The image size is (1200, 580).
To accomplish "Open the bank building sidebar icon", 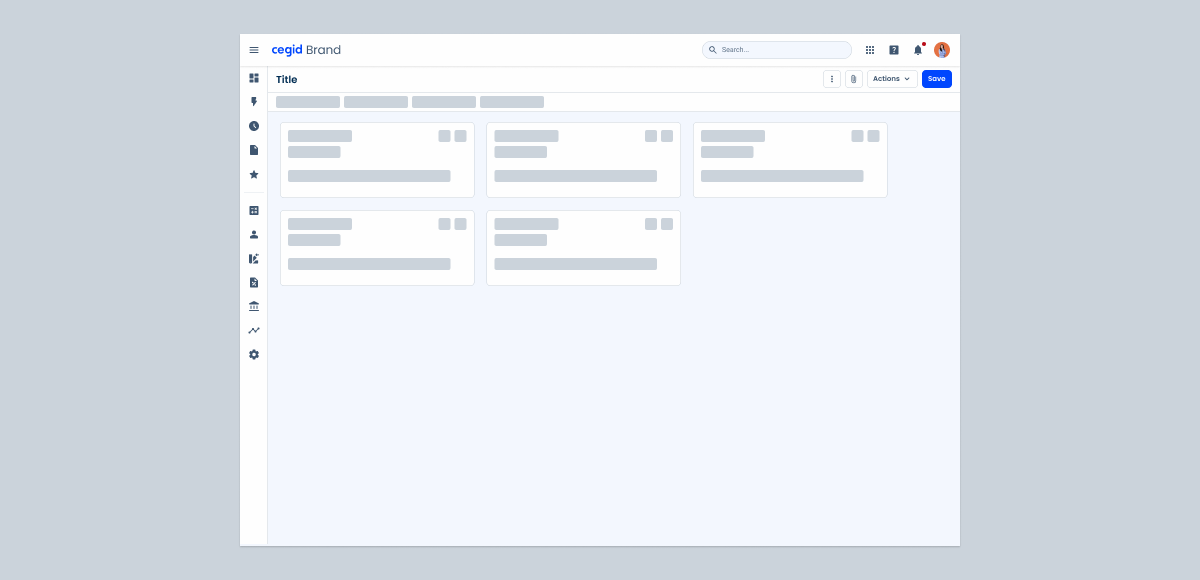I will 254,306.
